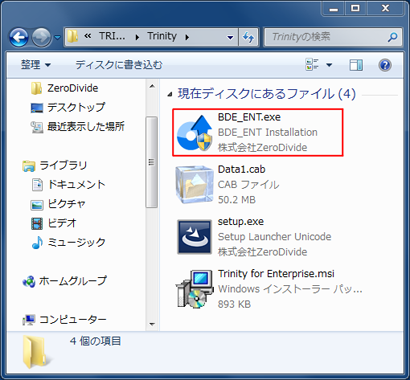Screen dimensions: 410x380
Task: Click the Refresh button
Action: click(x=248, y=37)
